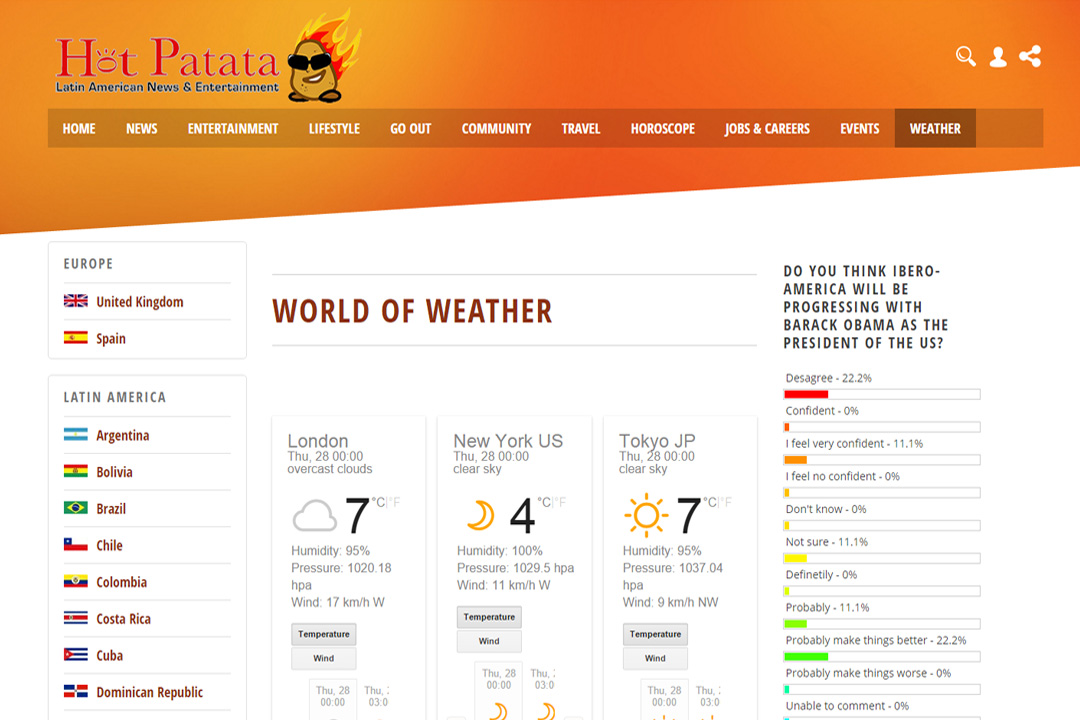The height and width of the screenshot is (720, 1080).
Task: Open the Spain link
Action: tap(111, 338)
